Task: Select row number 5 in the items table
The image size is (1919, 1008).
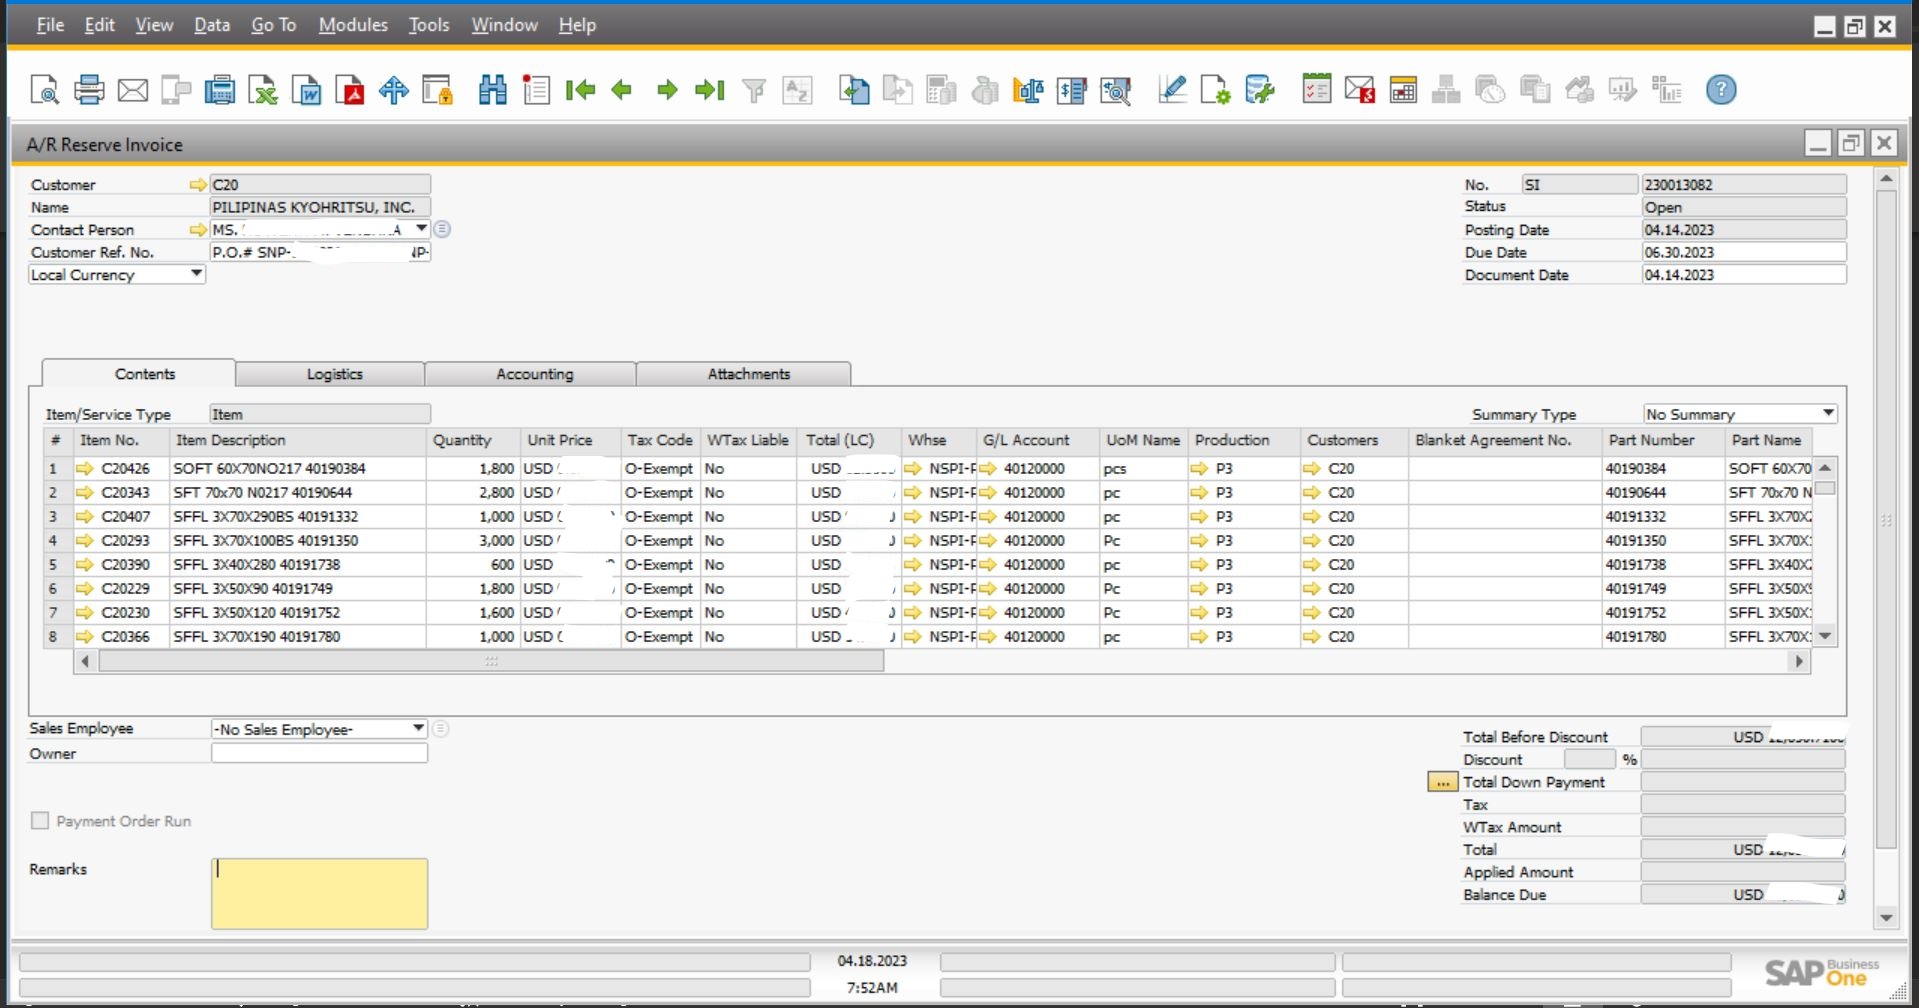Action: (x=58, y=564)
